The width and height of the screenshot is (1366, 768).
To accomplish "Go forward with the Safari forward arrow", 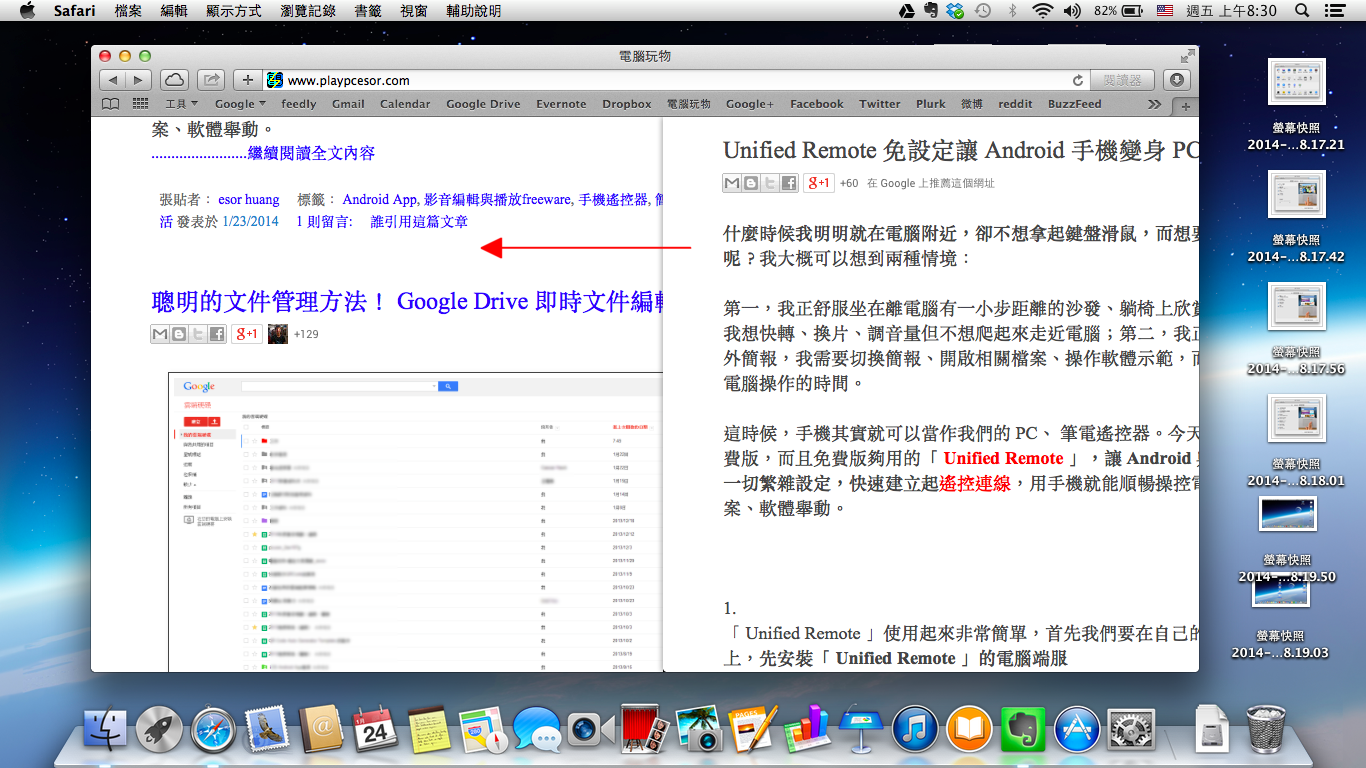I will coord(139,80).
